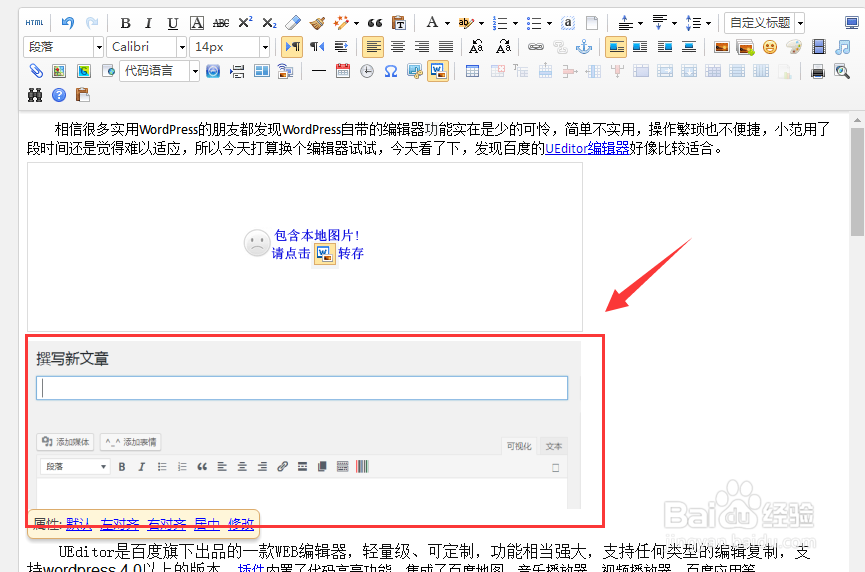Open help question mark icon

point(59,95)
